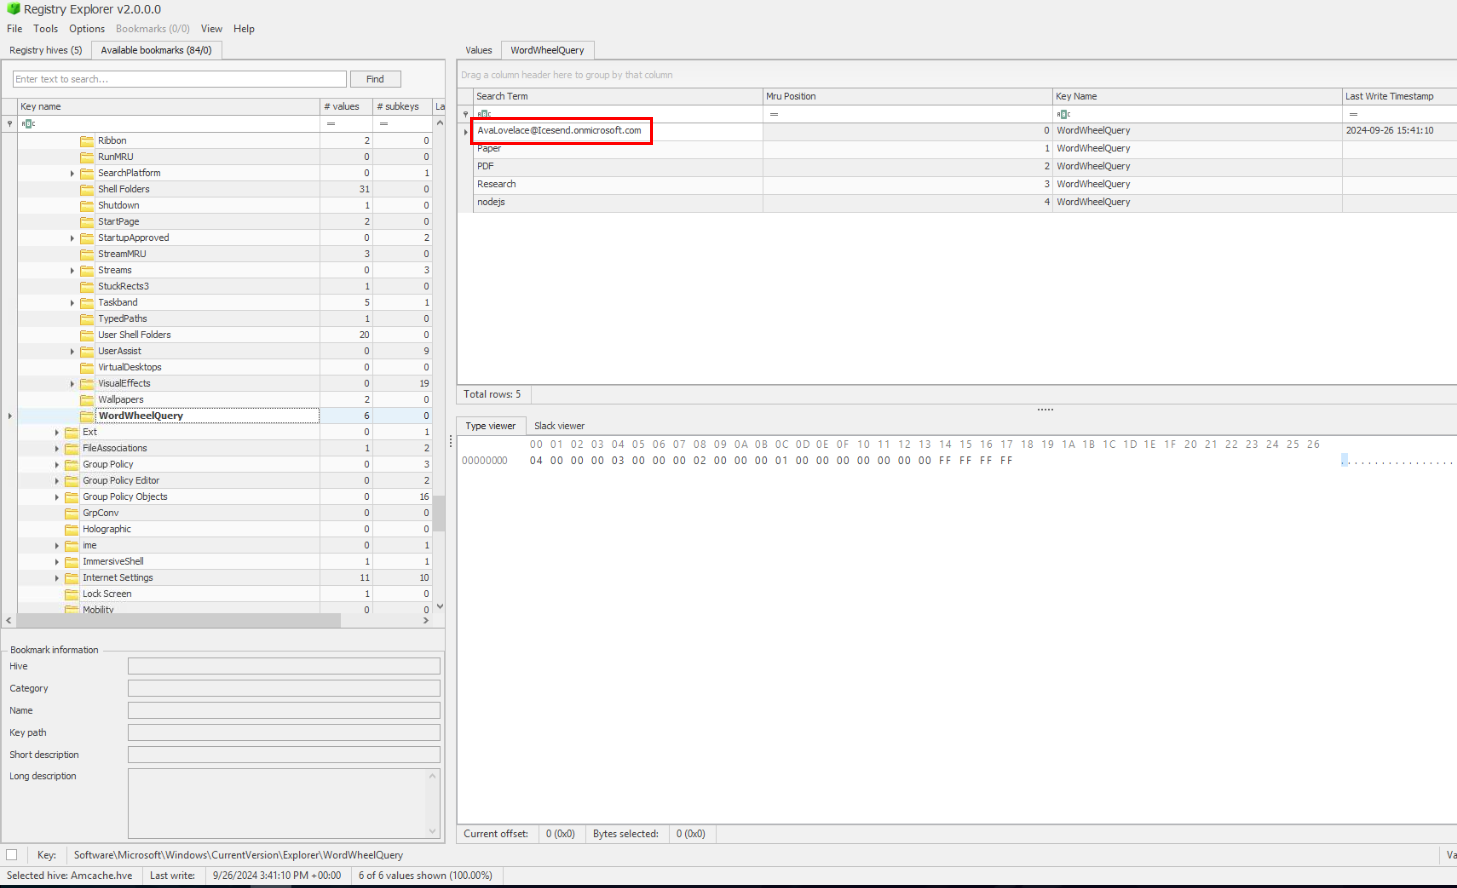Expand the FileAssociations tree node
The width and height of the screenshot is (1457, 888).
(57, 449)
